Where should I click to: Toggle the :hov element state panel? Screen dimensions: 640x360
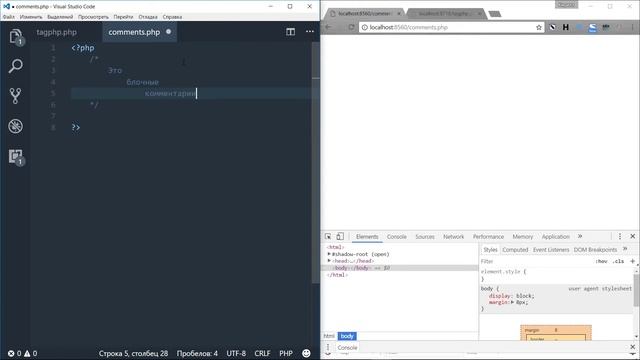coord(601,261)
